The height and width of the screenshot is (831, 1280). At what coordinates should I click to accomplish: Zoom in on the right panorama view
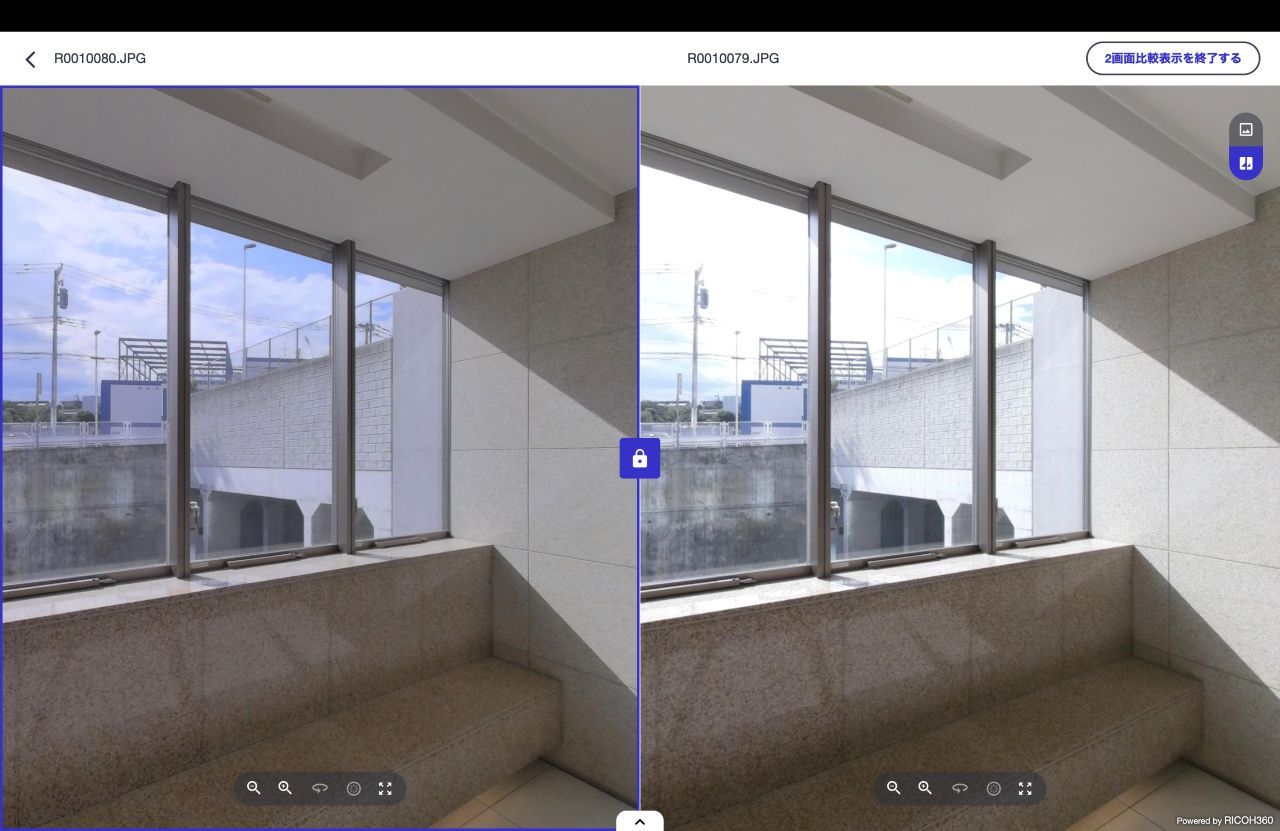pyautogui.click(x=925, y=788)
